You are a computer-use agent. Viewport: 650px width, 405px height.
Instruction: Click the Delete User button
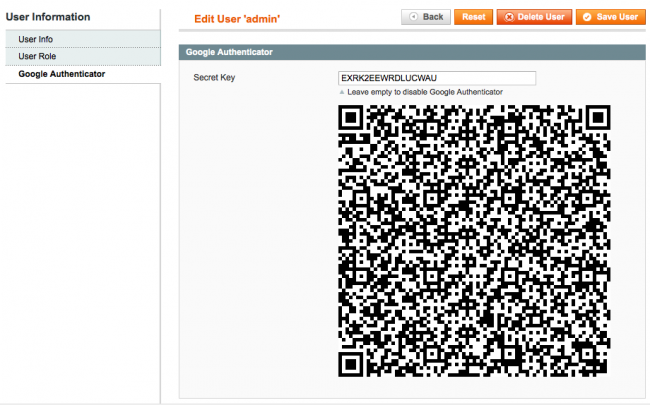pyautogui.click(x=534, y=17)
